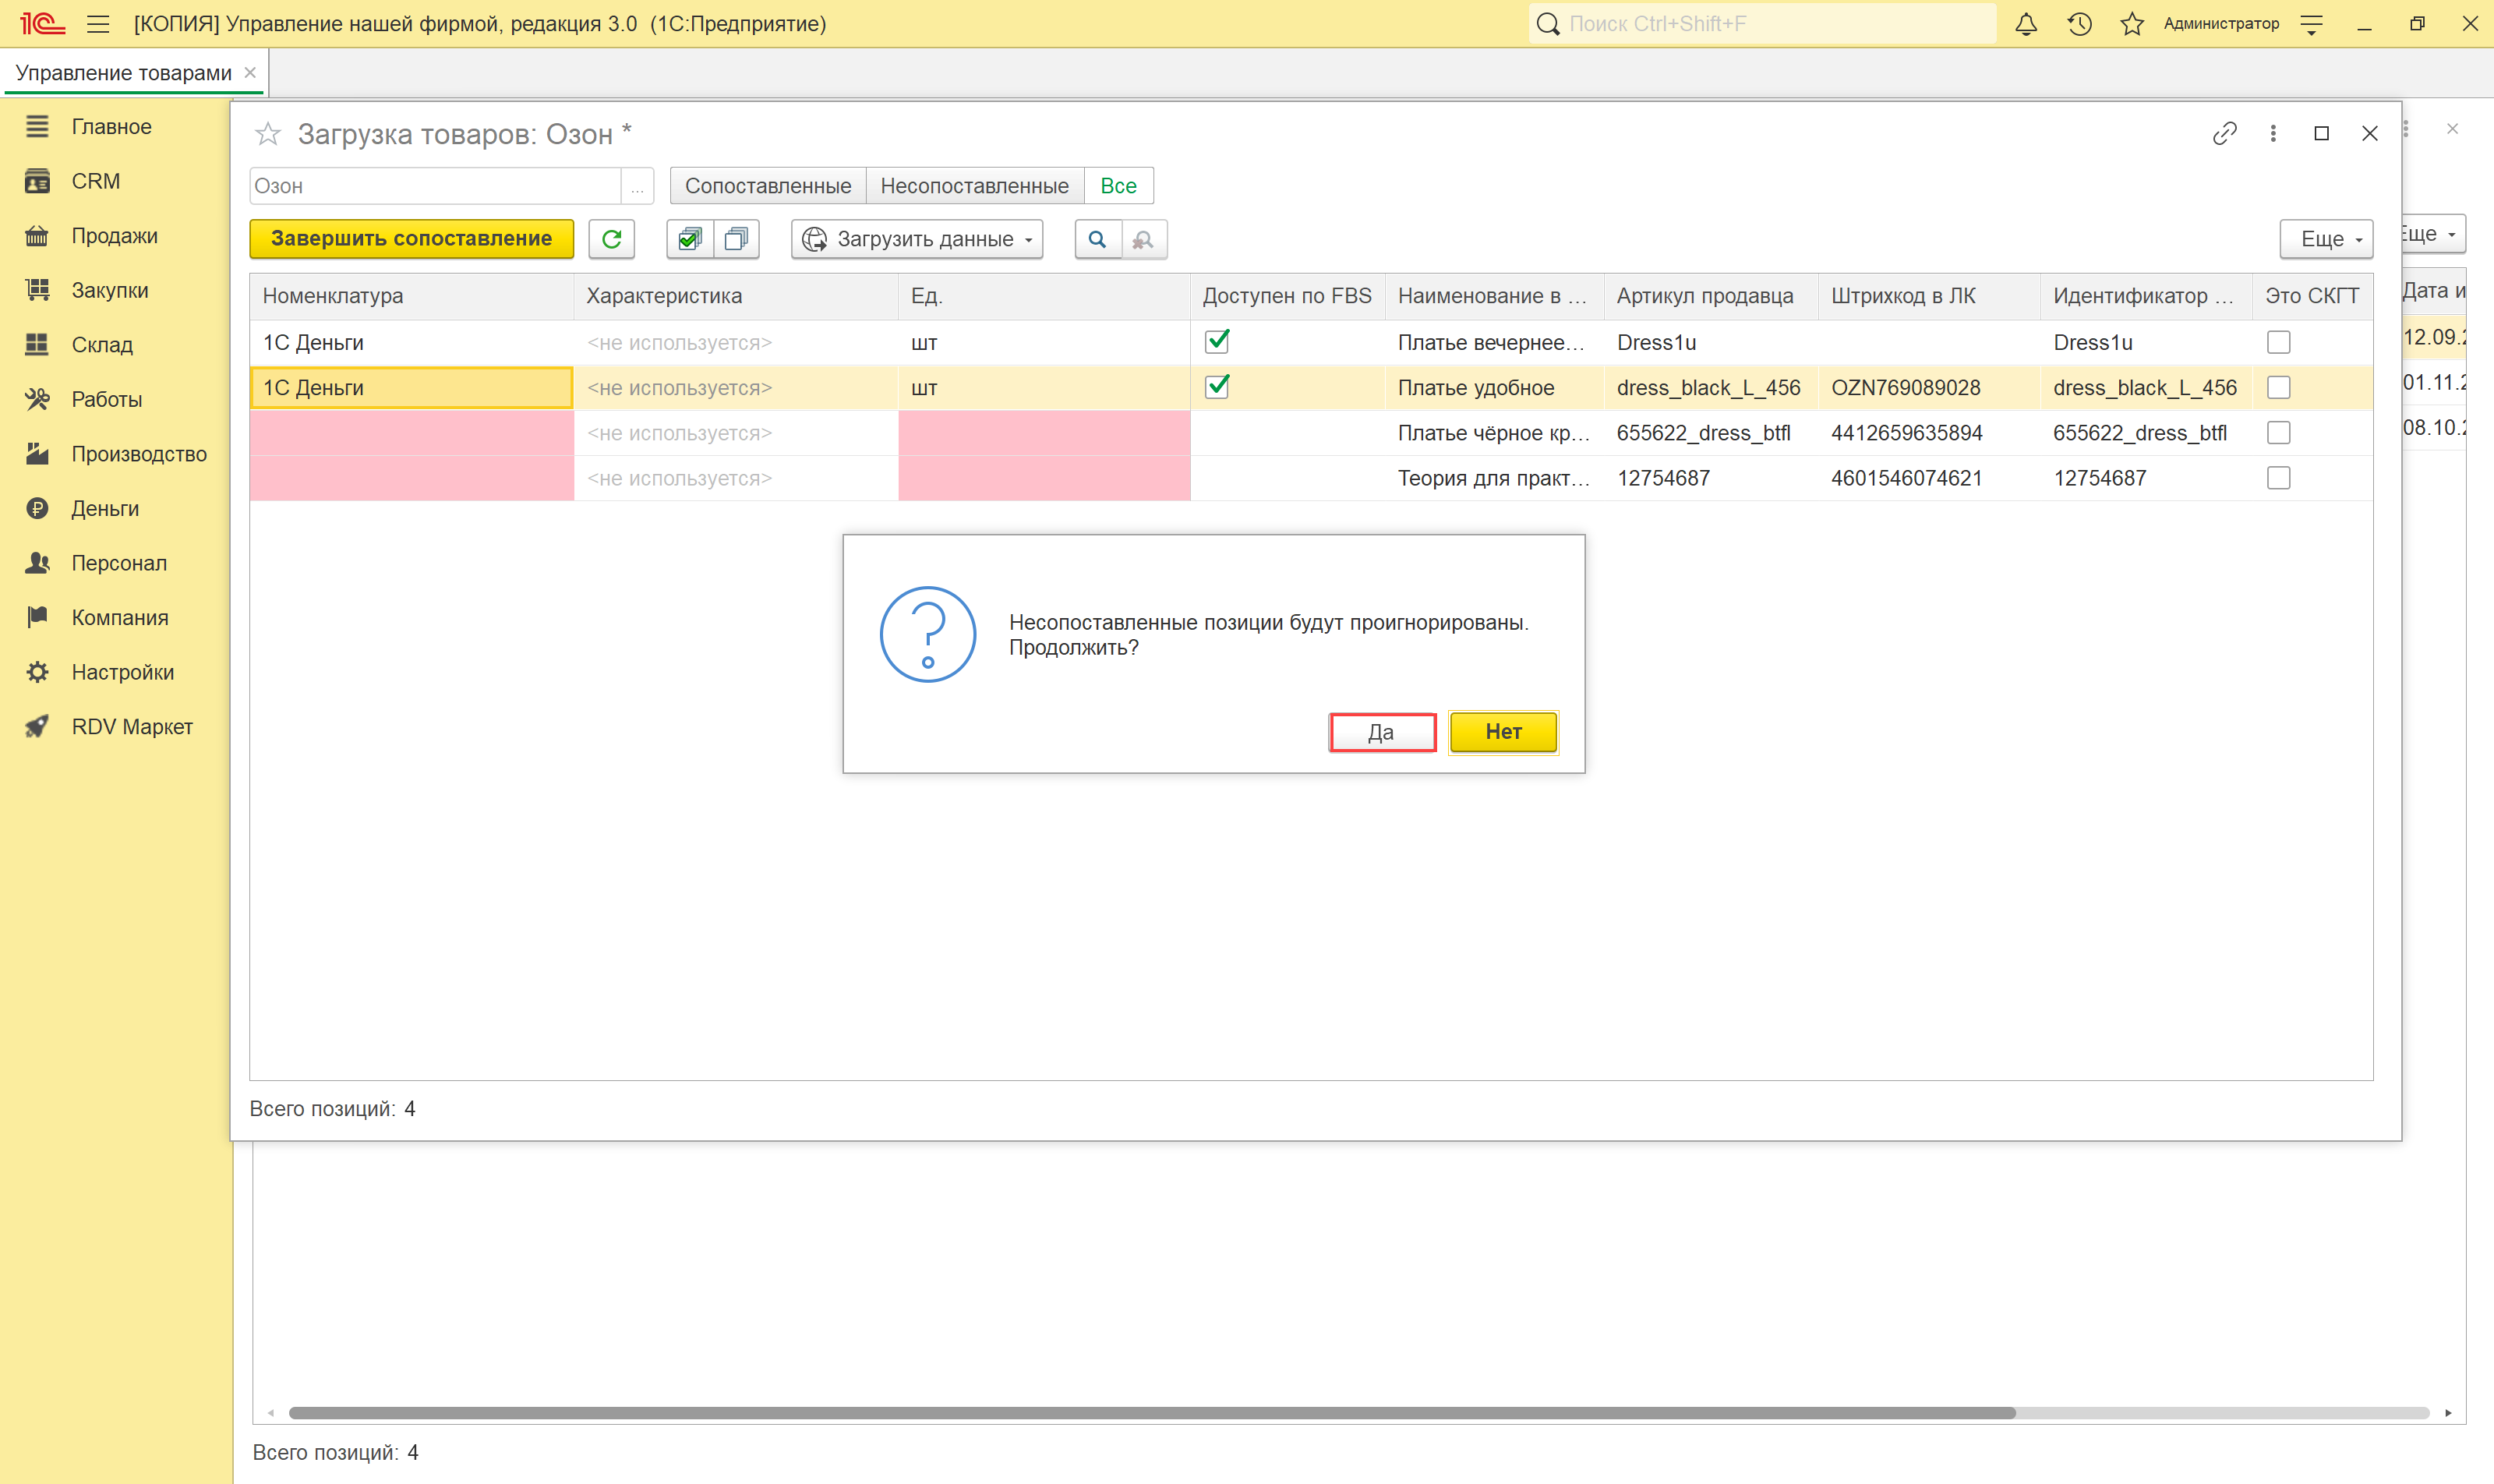Open favorites star in title bar
The height and width of the screenshot is (1484, 2494).
(2132, 24)
